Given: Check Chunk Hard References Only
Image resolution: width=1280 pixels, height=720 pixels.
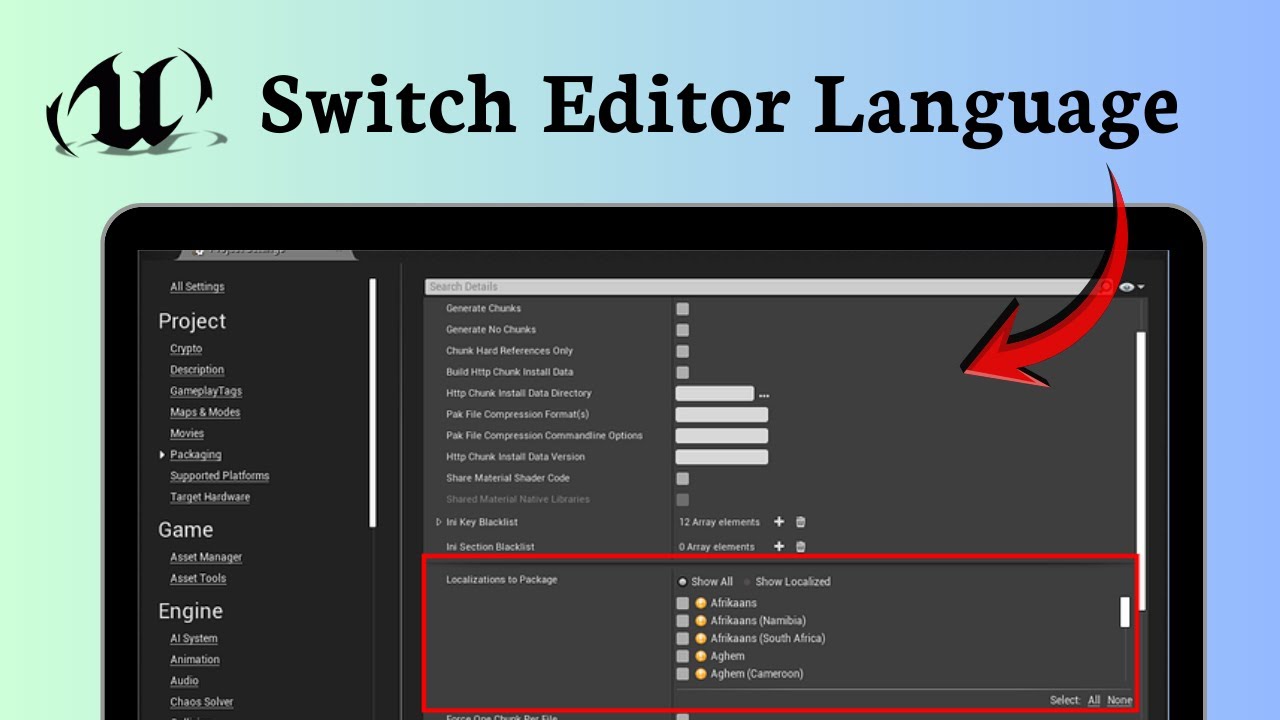Looking at the screenshot, I should click(x=682, y=351).
